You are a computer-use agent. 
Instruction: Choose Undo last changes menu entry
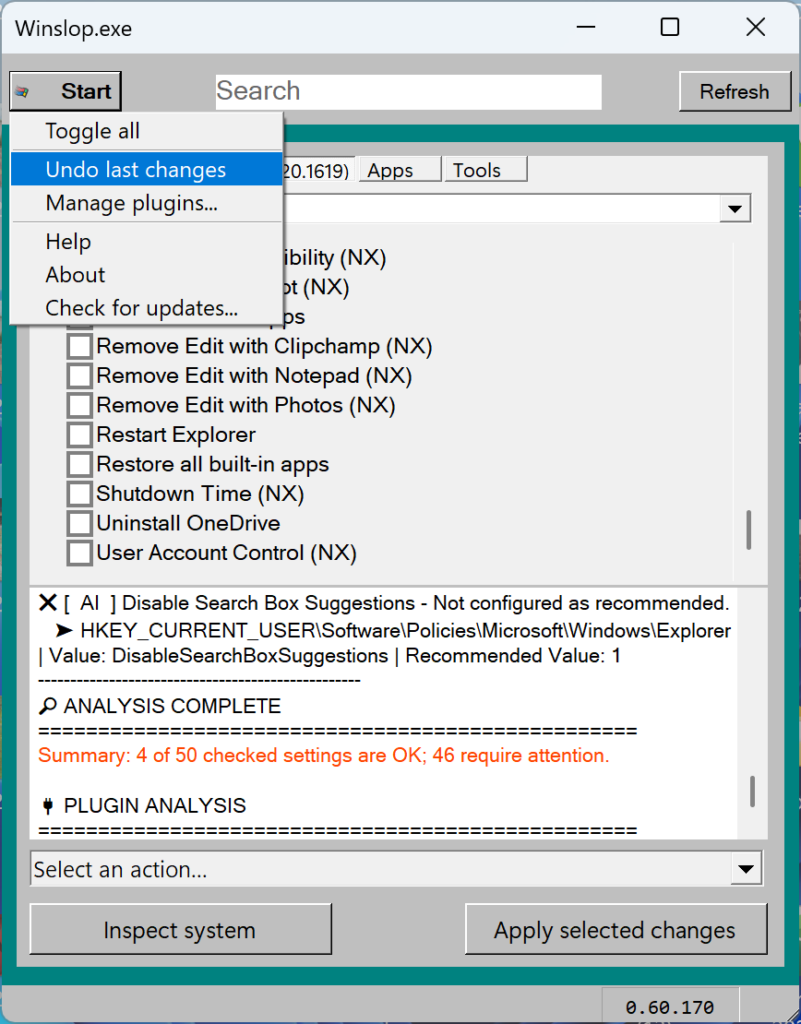click(x=135, y=170)
